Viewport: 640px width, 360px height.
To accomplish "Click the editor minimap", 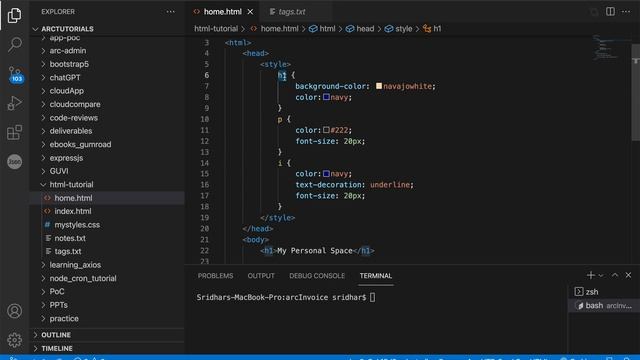I will pos(611,47).
